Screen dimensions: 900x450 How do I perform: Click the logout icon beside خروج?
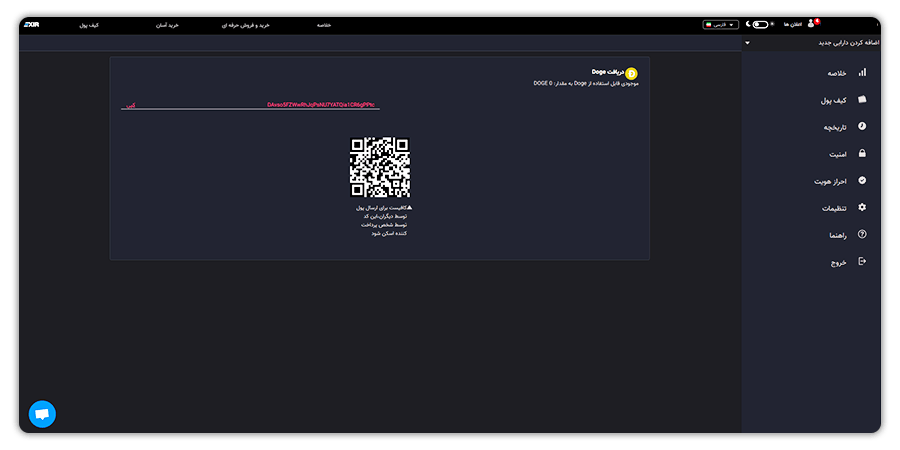[862, 261]
